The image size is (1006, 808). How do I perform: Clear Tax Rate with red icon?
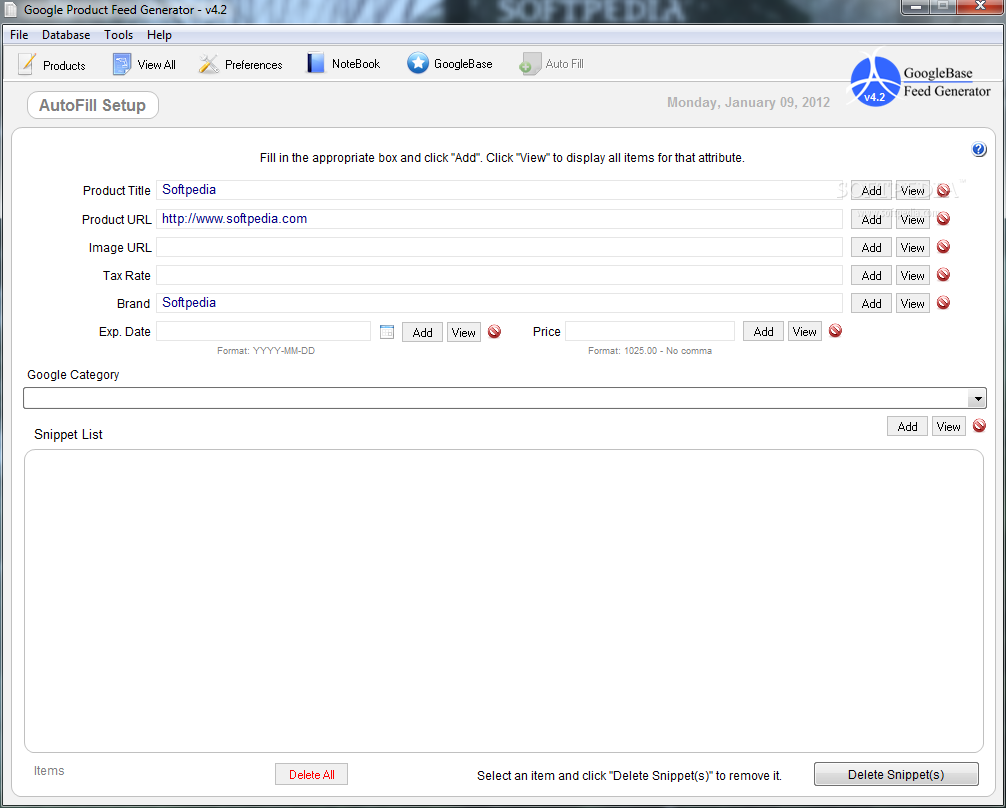(943, 275)
